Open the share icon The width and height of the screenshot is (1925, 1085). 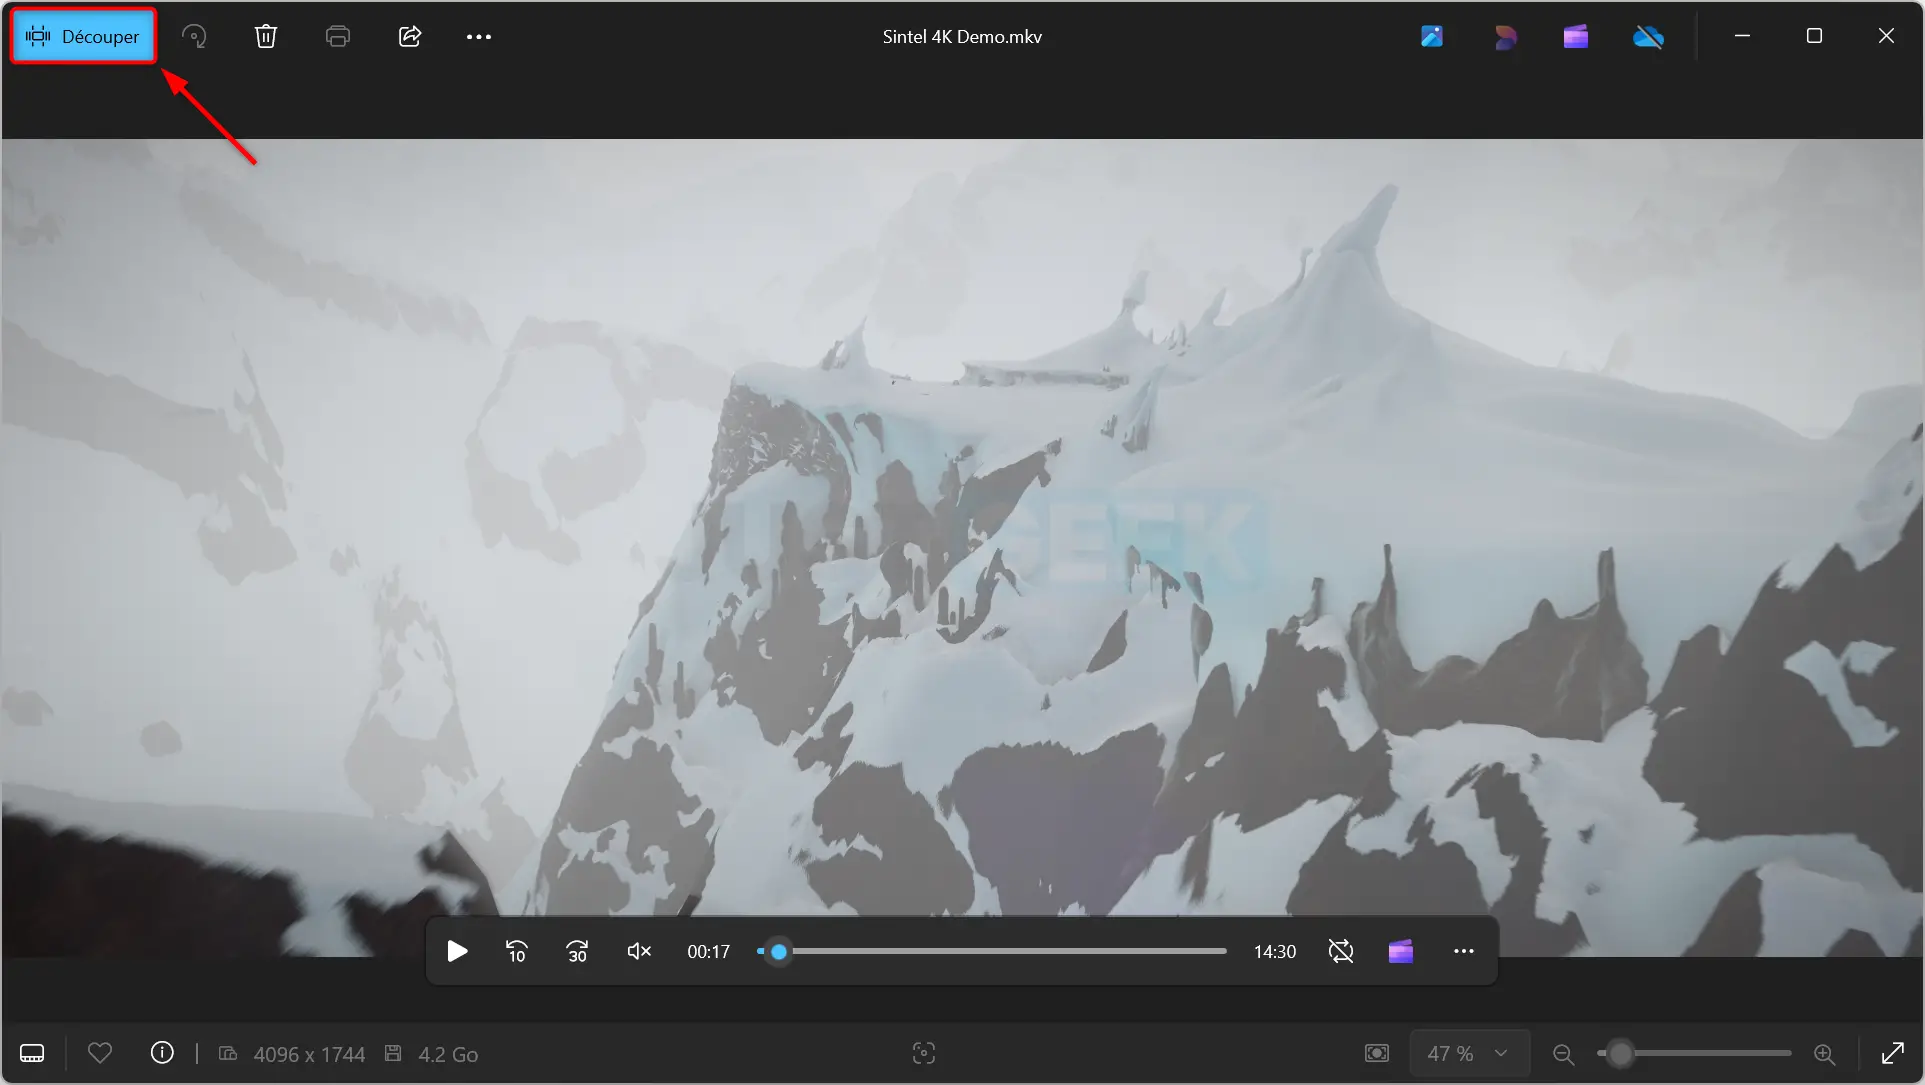tap(410, 37)
